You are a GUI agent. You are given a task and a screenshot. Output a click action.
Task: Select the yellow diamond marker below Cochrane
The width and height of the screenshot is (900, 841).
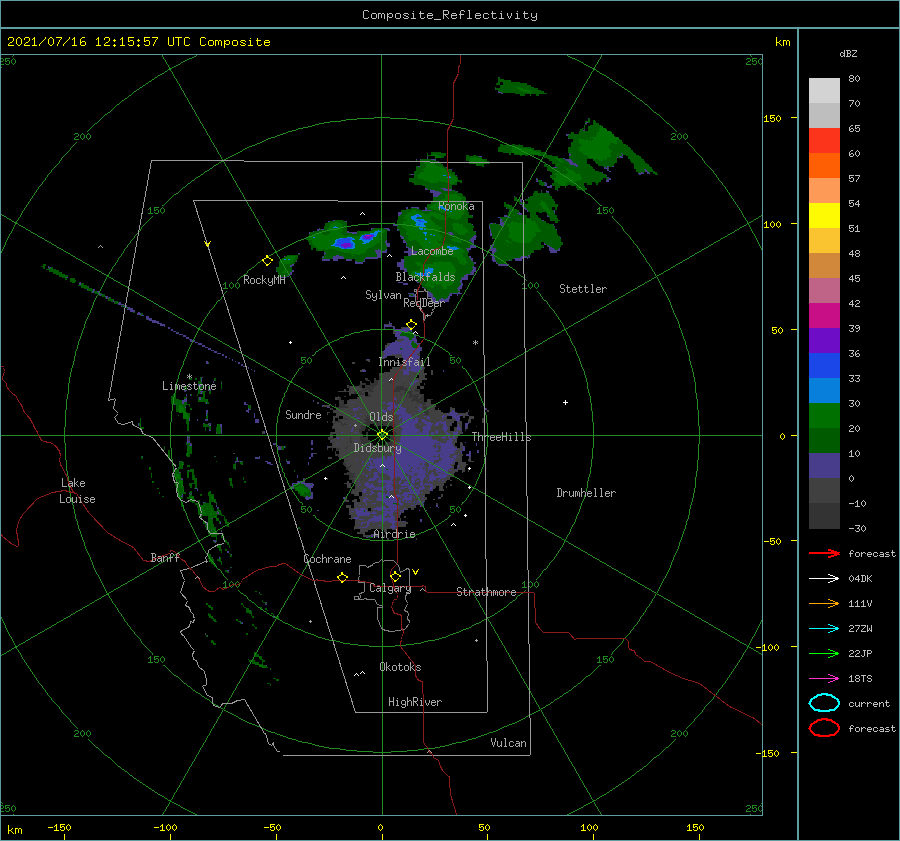click(342, 577)
